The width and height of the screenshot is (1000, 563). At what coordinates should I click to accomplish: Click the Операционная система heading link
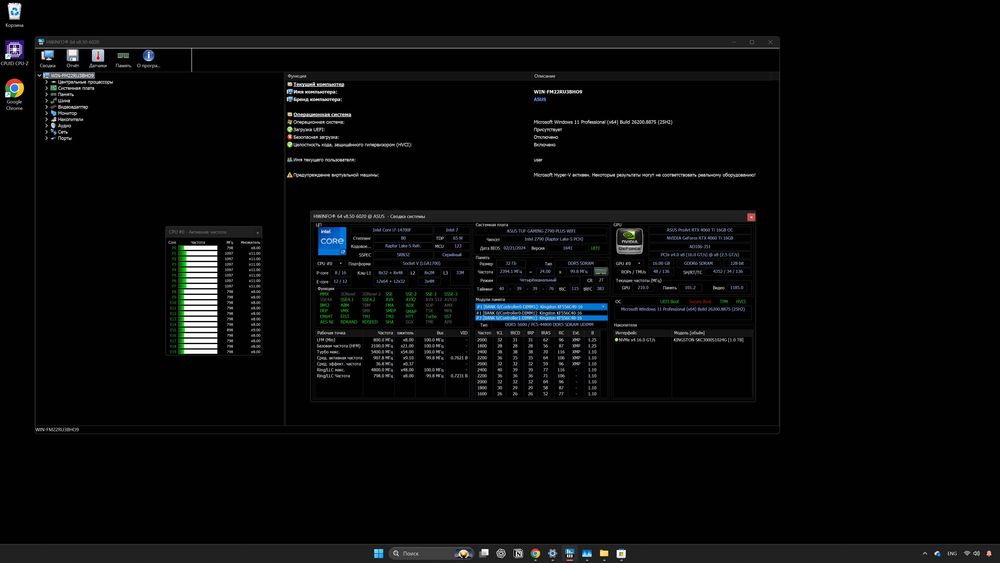click(322, 115)
